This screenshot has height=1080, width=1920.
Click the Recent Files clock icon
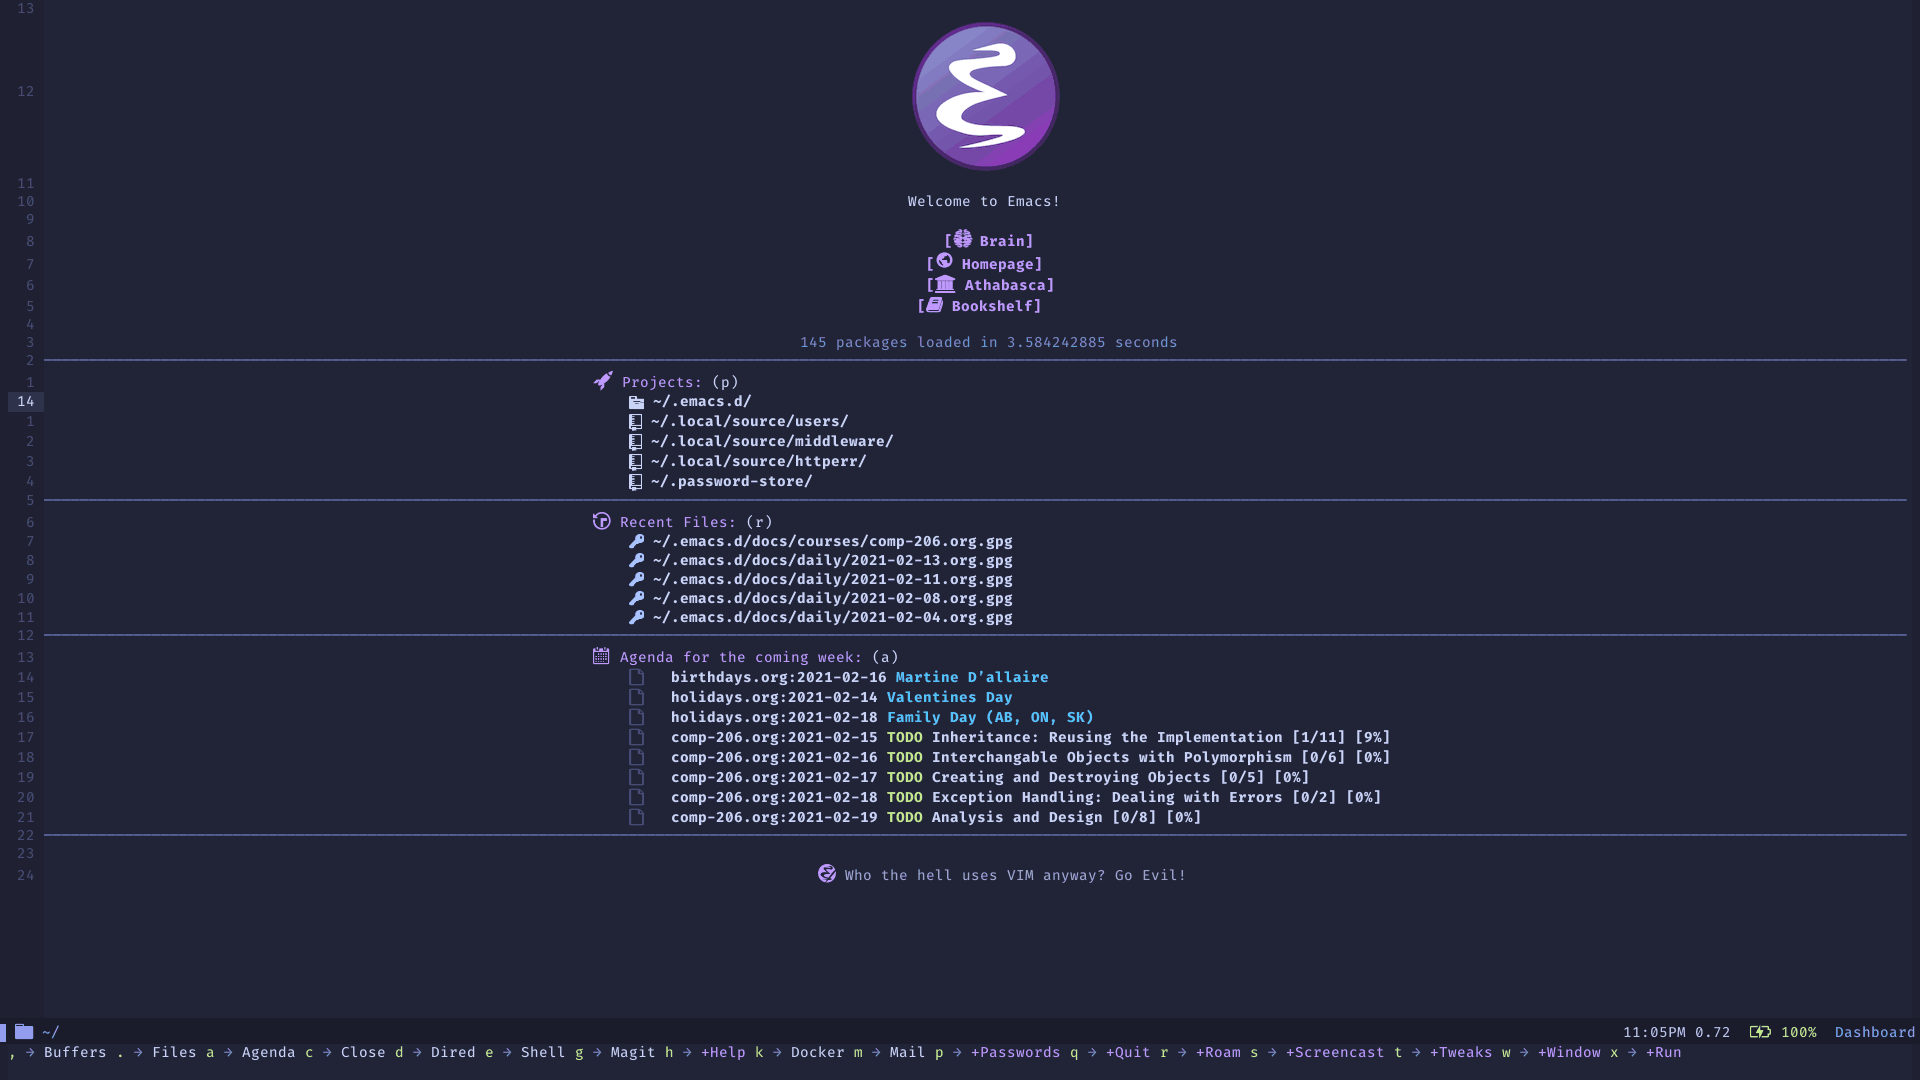point(601,521)
